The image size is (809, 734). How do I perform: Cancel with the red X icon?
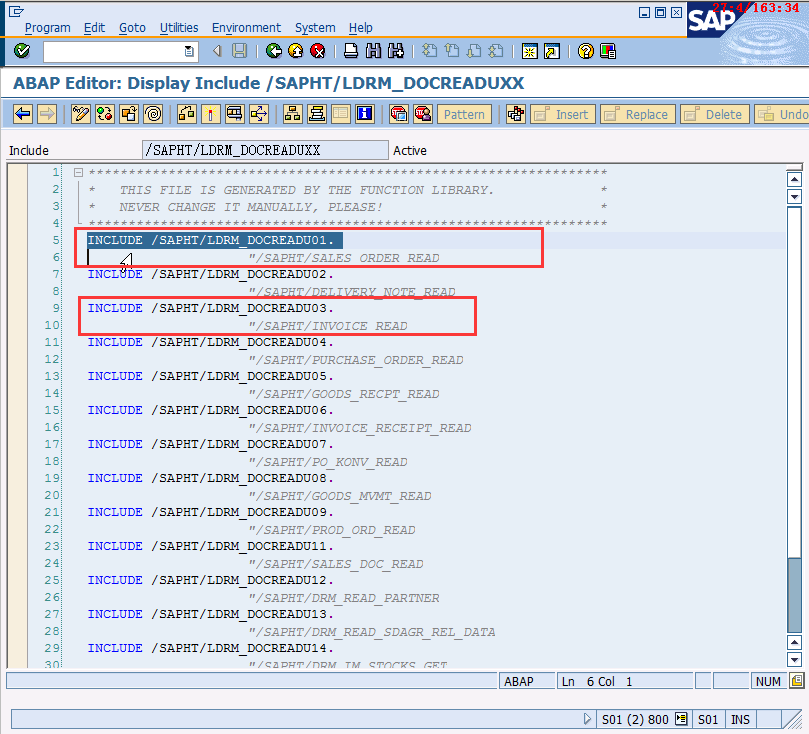(320, 51)
